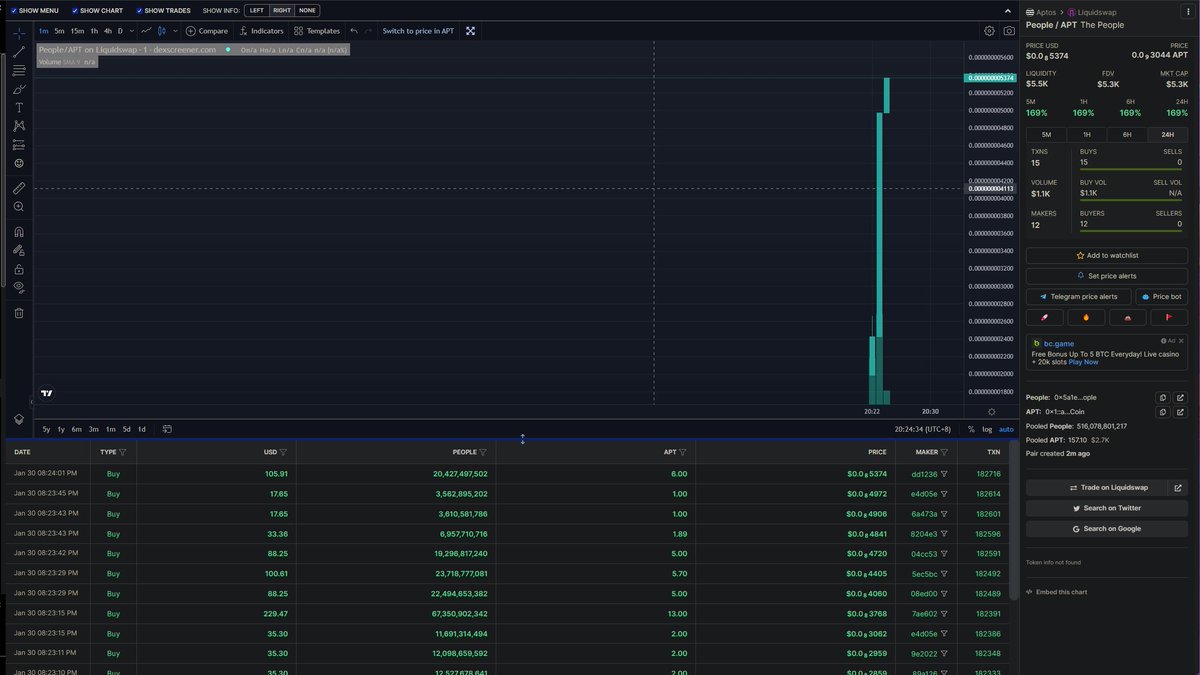Screen dimensions: 1200x675
Task: Copy the People token address
Action: (x=1162, y=397)
